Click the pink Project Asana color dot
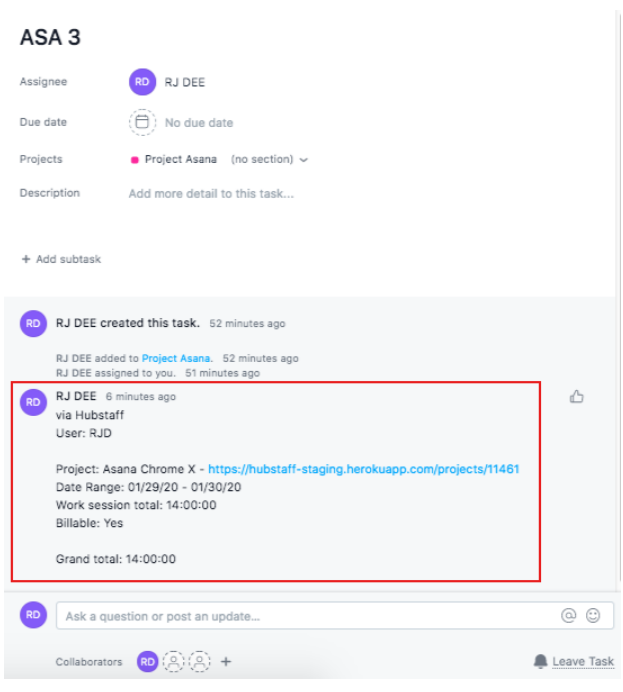The height and width of the screenshot is (692, 623). coord(135,160)
